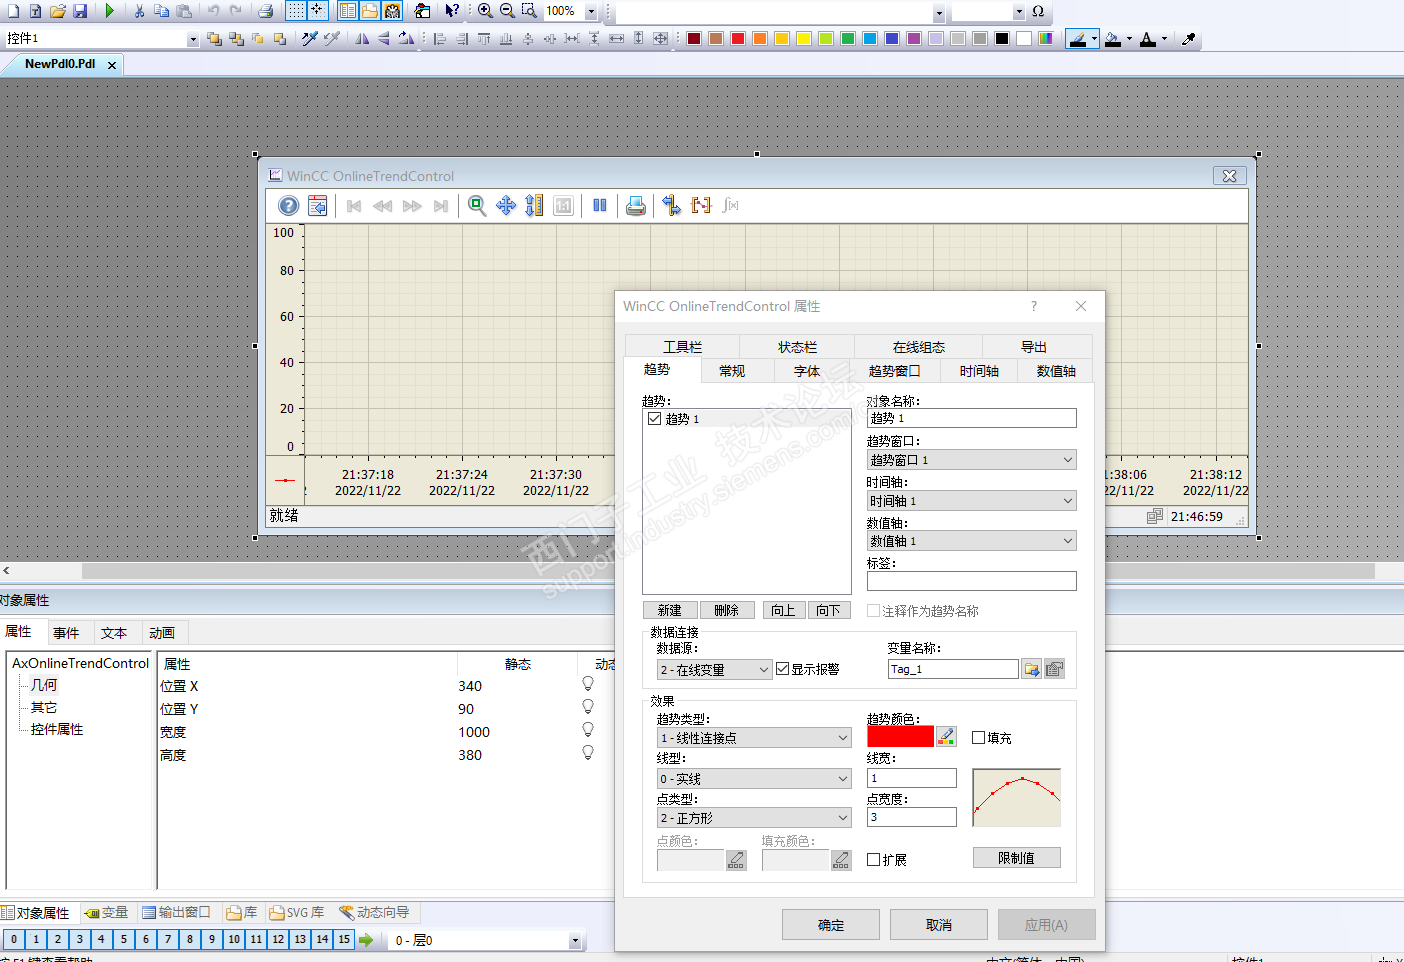1404x962 pixels.
Task: Click the trend color picker palette icon
Action: pos(946,737)
